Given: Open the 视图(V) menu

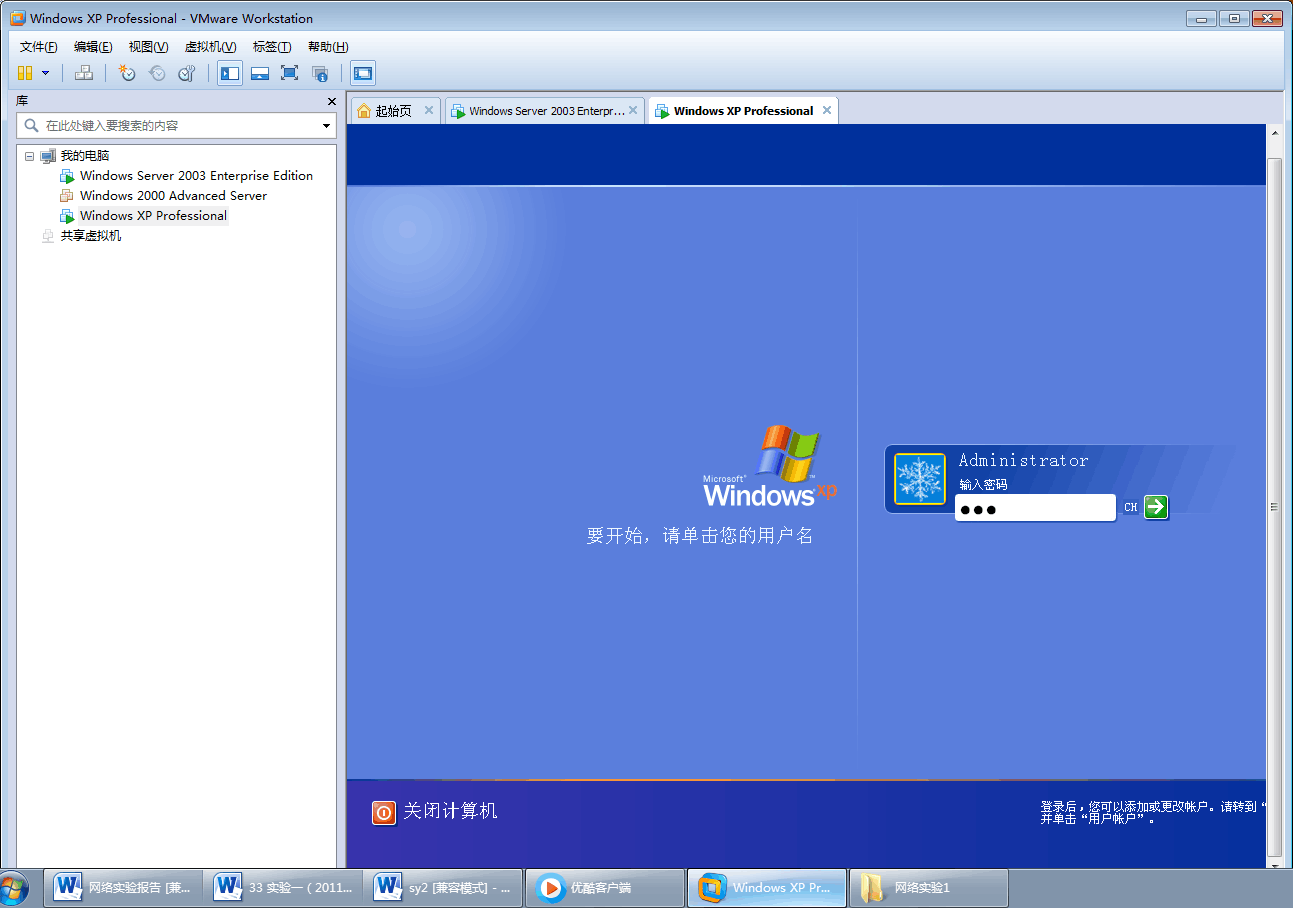Looking at the screenshot, I should (x=148, y=47).
